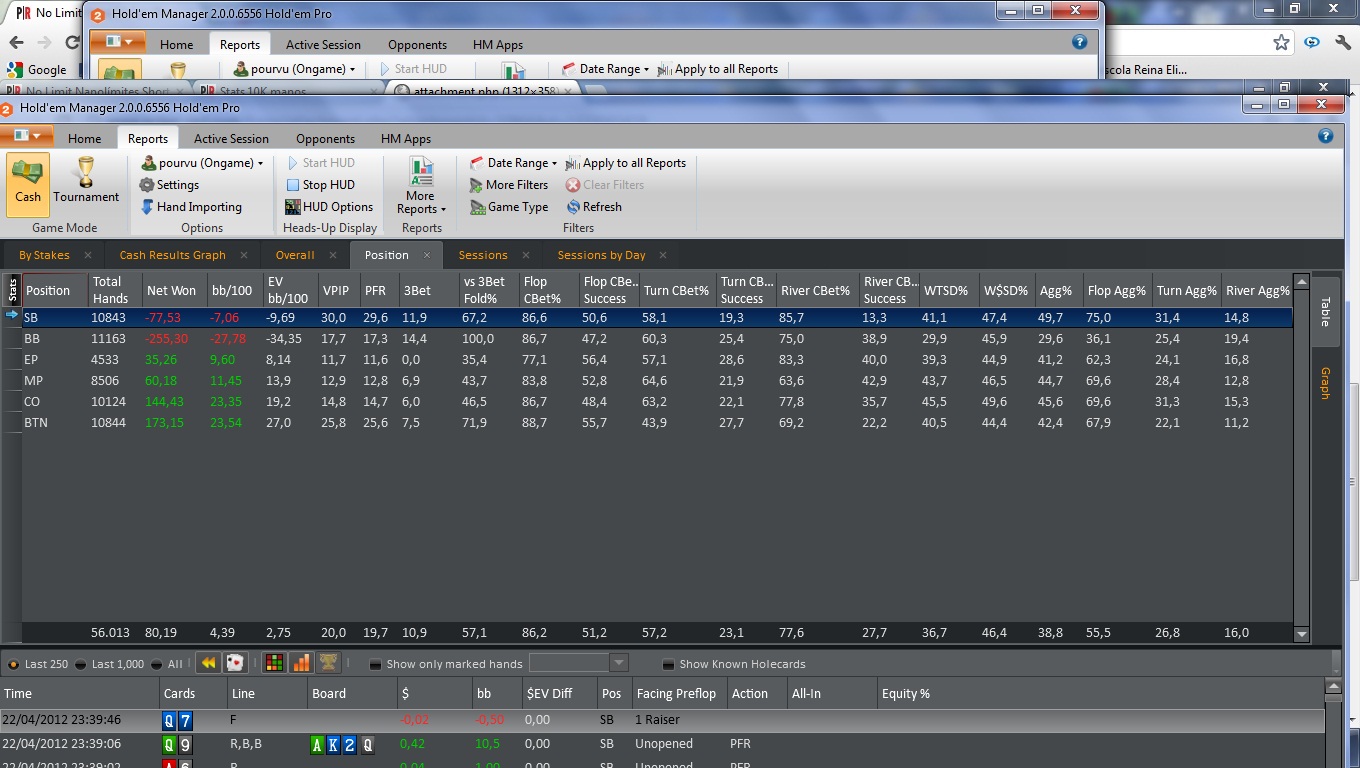The width and height of the screenshot is (1360, 768).
Task: Select the CO position row
Action: [x=657, y=402]
